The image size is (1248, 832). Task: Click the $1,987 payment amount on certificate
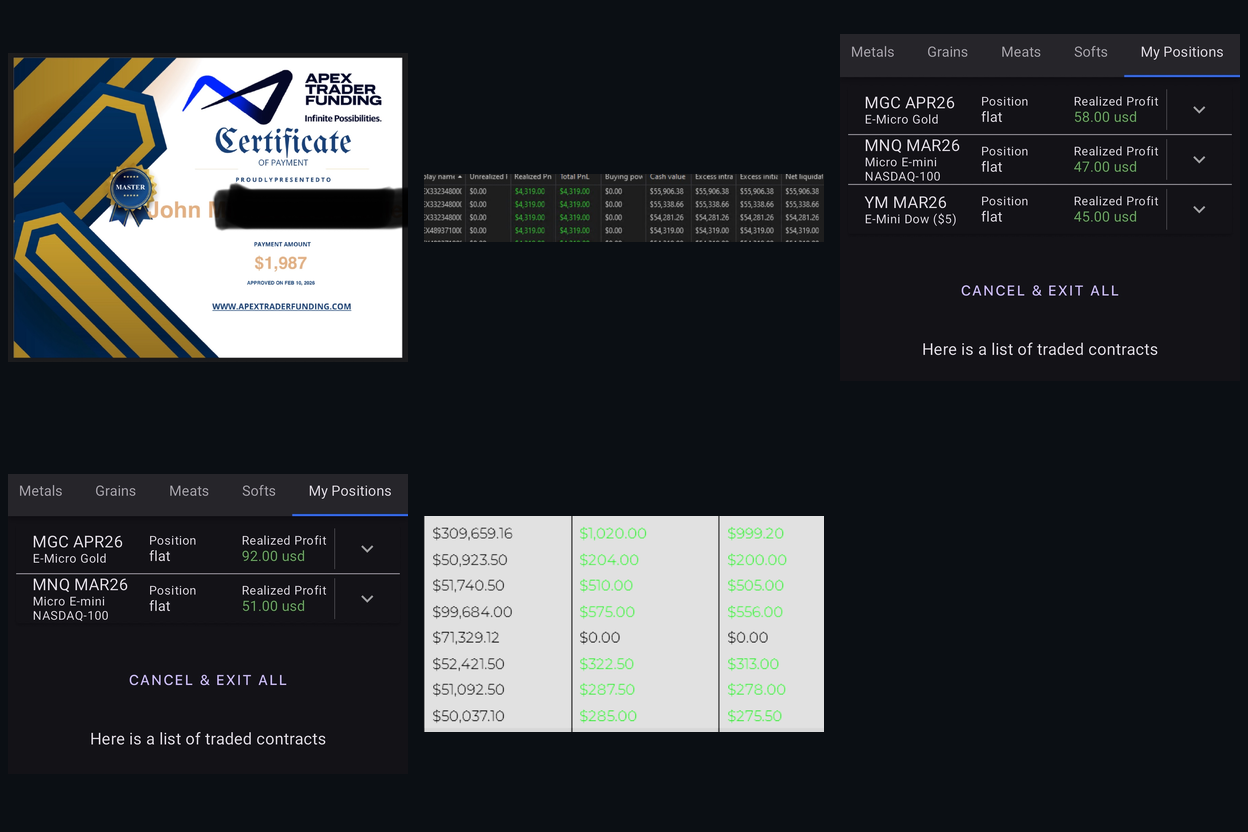280,263
